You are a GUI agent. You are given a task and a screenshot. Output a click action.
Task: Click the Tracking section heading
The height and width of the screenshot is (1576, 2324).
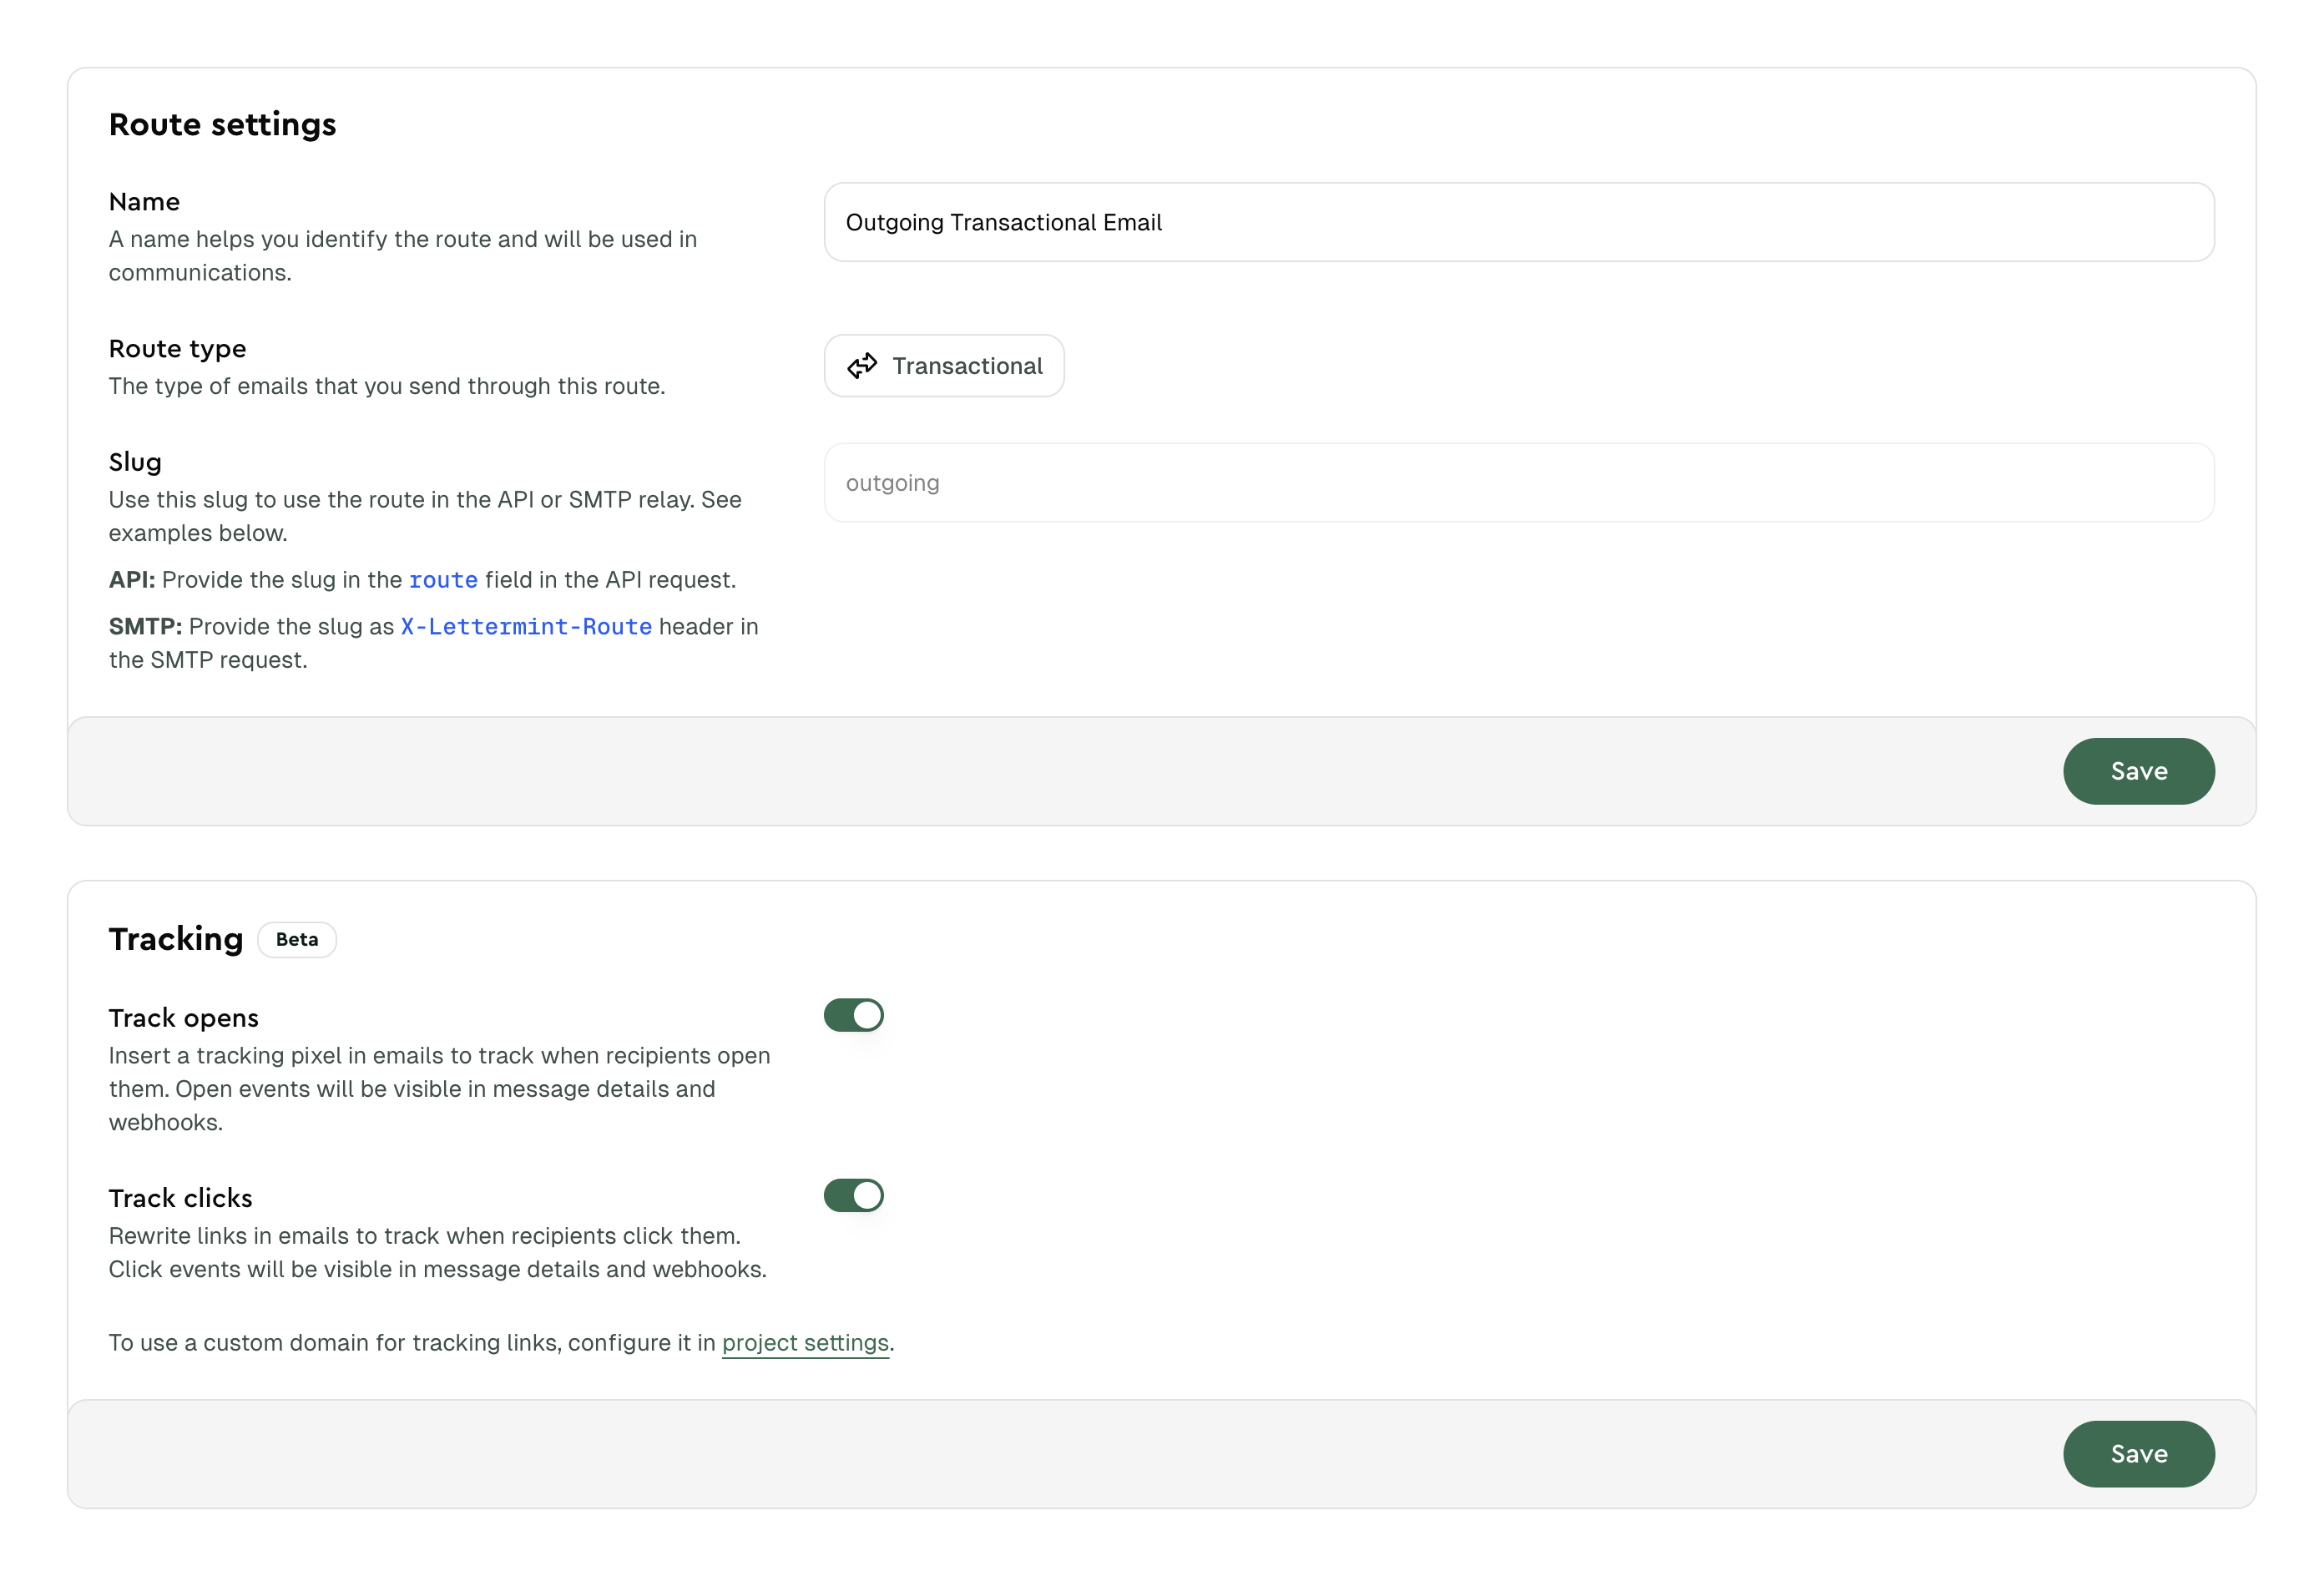click(176, 939)
